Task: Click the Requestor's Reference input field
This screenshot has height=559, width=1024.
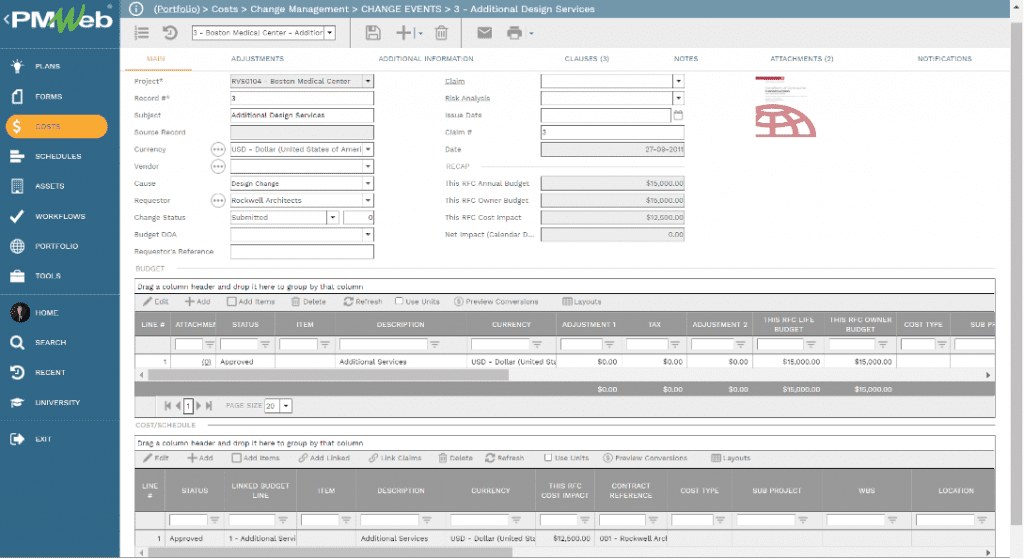Action: pyautogui.click(x=302, y=251)
